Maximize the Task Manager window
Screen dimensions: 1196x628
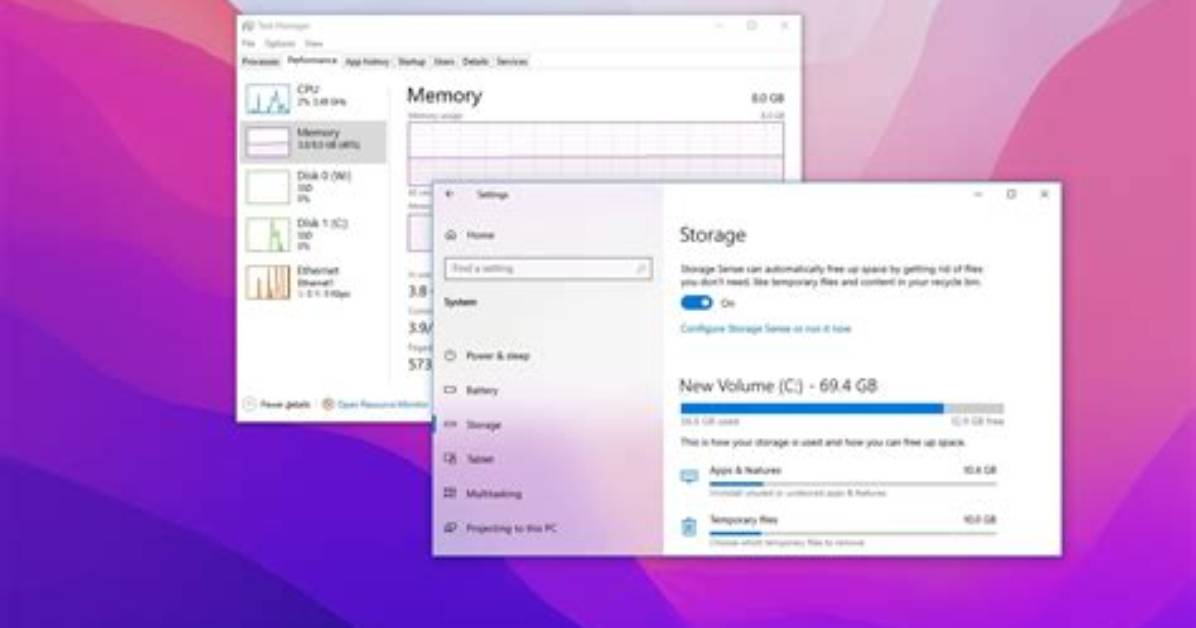(x=752, y=26)
